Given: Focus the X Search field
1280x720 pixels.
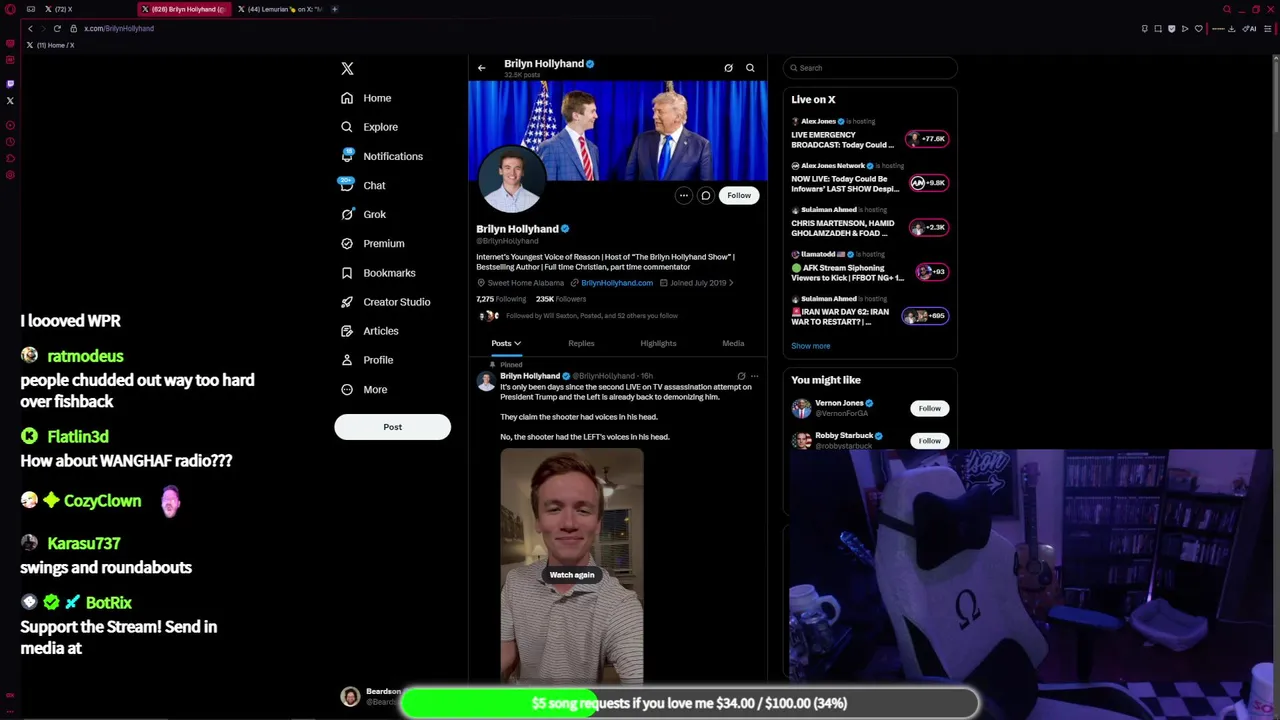Looking at the screenshot, I should coord(870,68).
